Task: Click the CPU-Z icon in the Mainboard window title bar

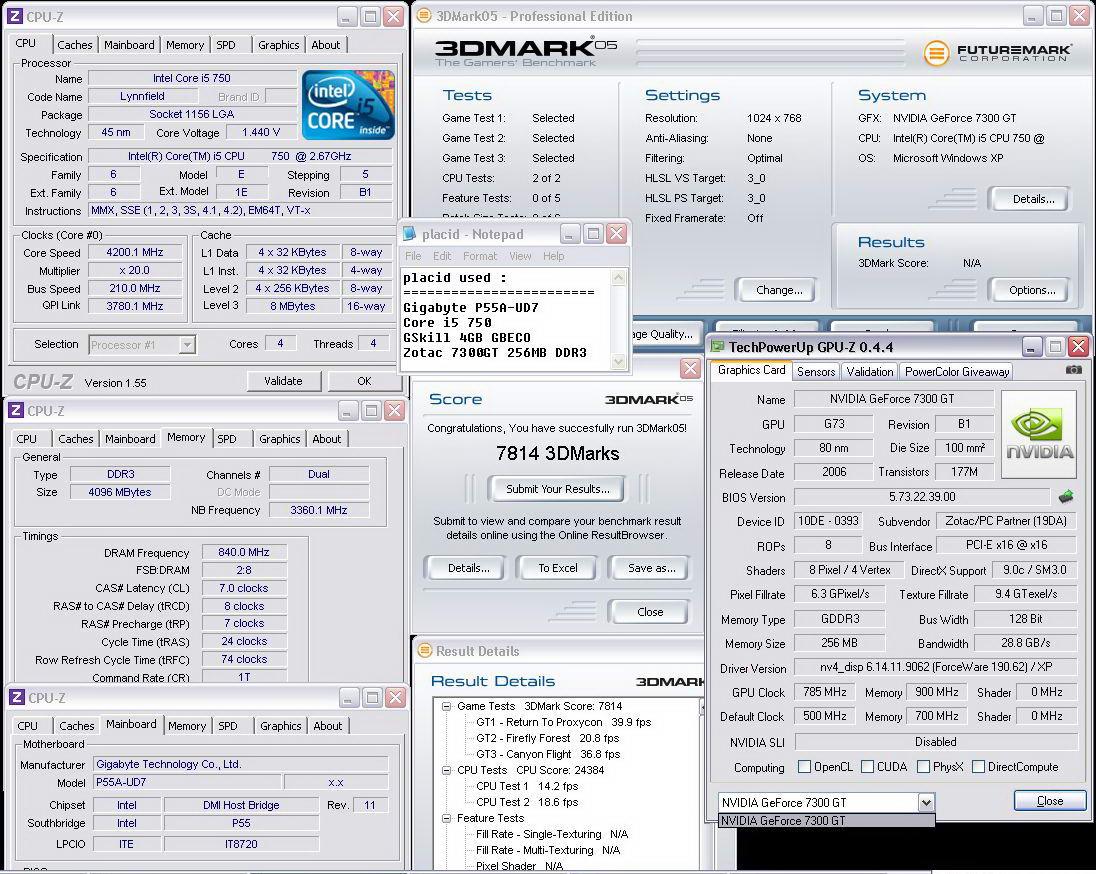Action: (x=17, y=697)
